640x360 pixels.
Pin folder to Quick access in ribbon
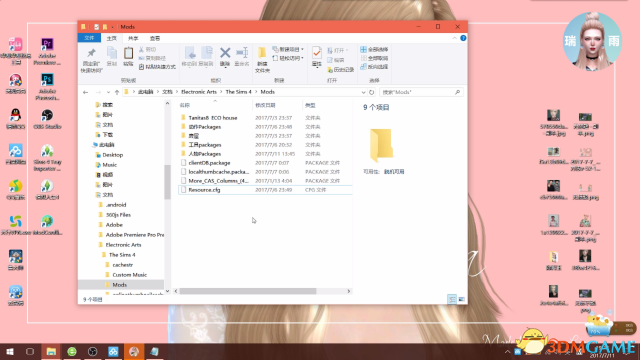[x=91, y=60]
